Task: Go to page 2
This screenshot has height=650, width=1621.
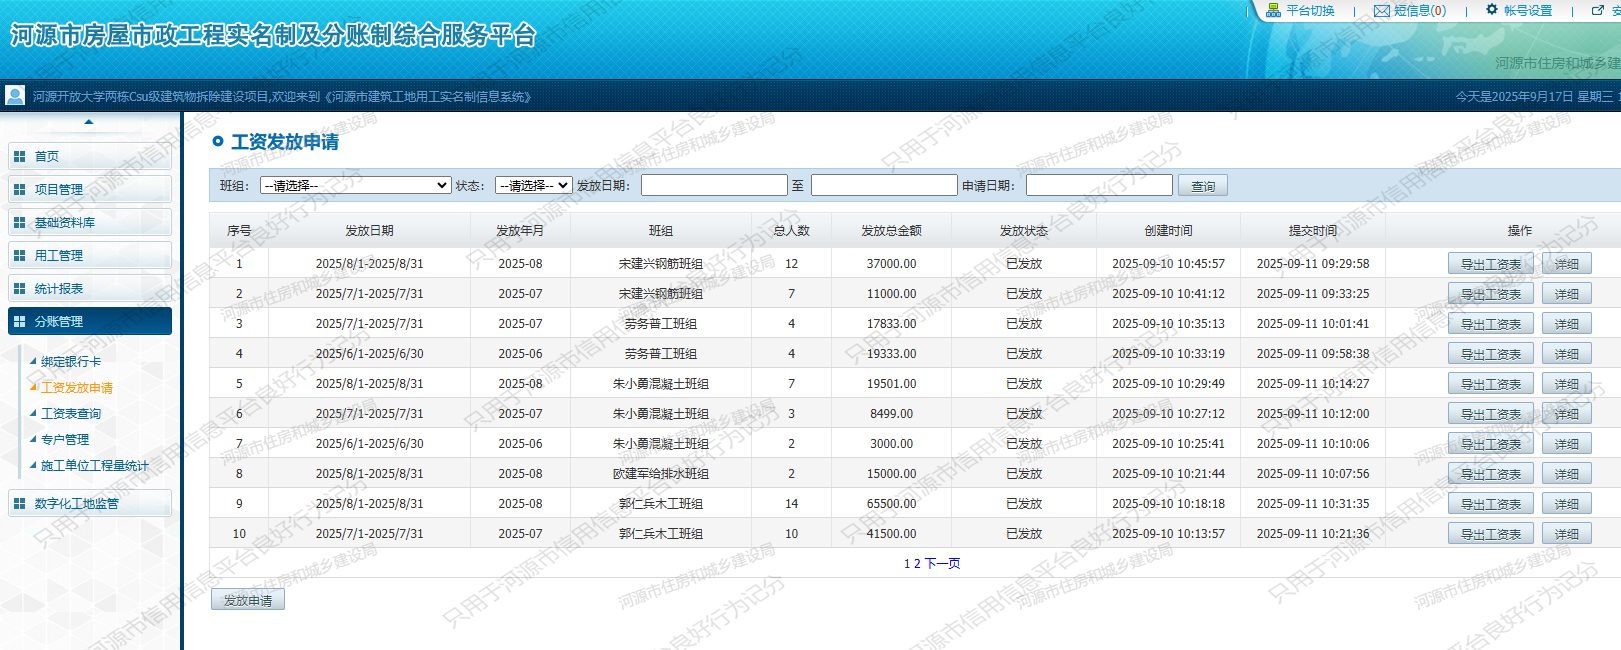Action: pyautogui.click(x=917, y=564)
